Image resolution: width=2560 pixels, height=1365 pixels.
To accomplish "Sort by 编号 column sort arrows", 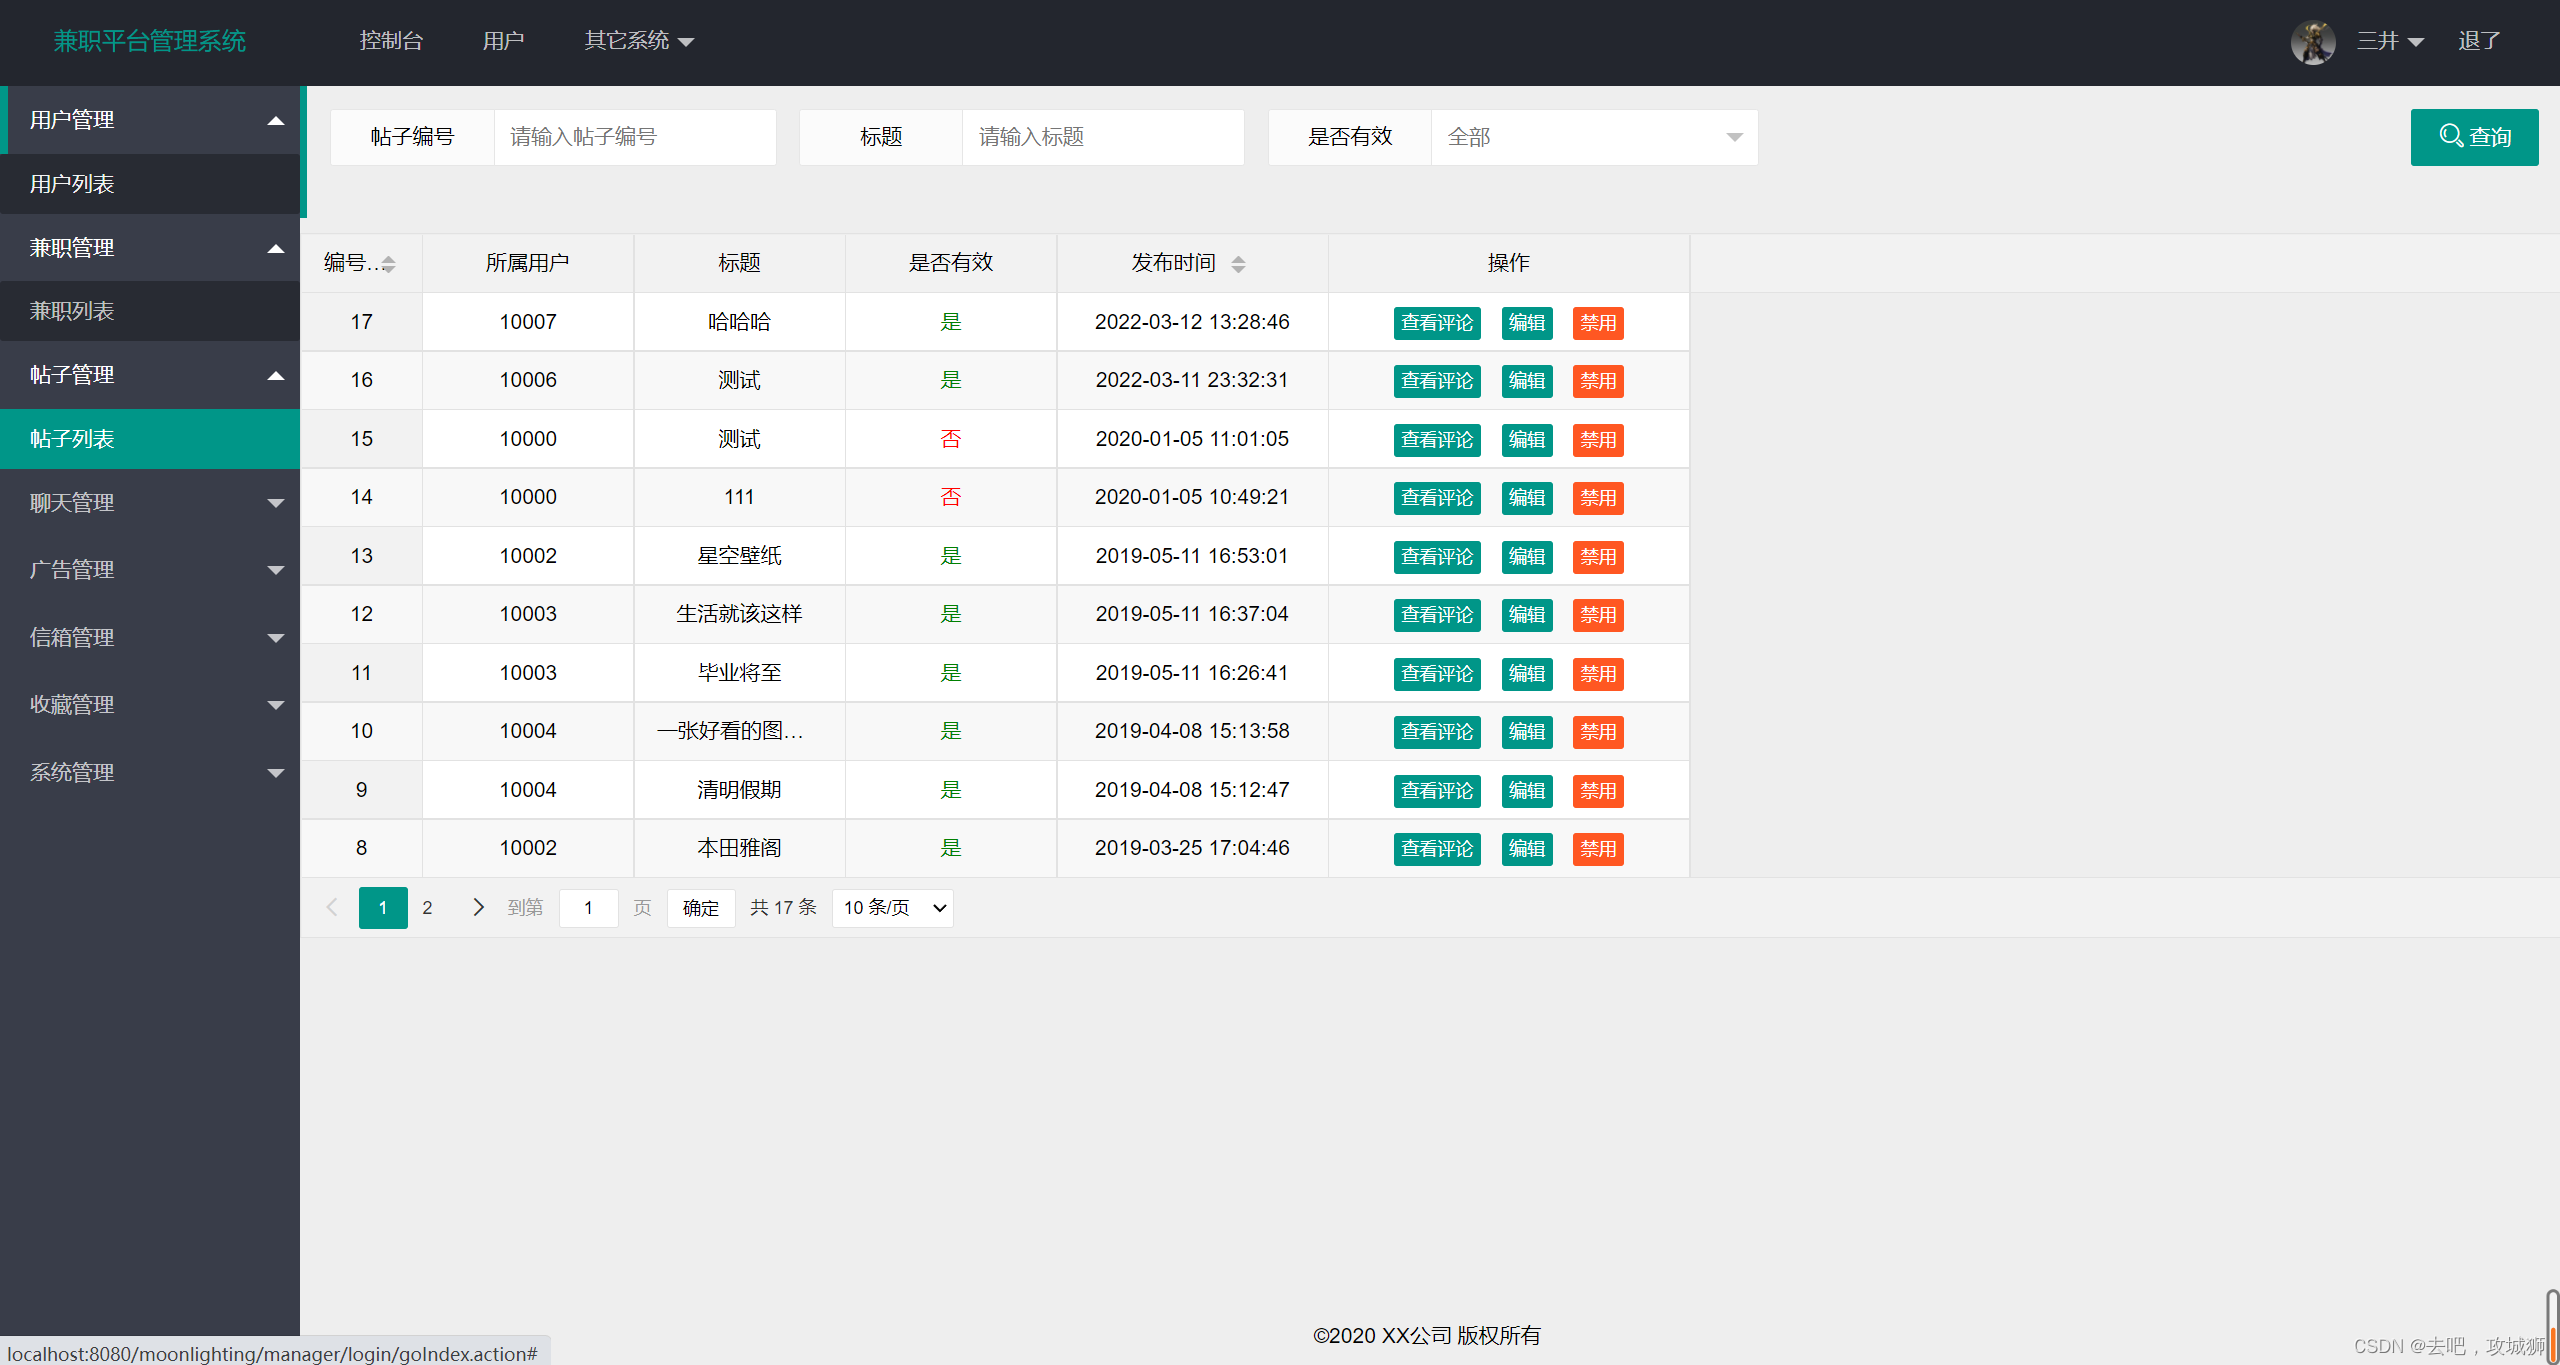I will tap(389, 264).
